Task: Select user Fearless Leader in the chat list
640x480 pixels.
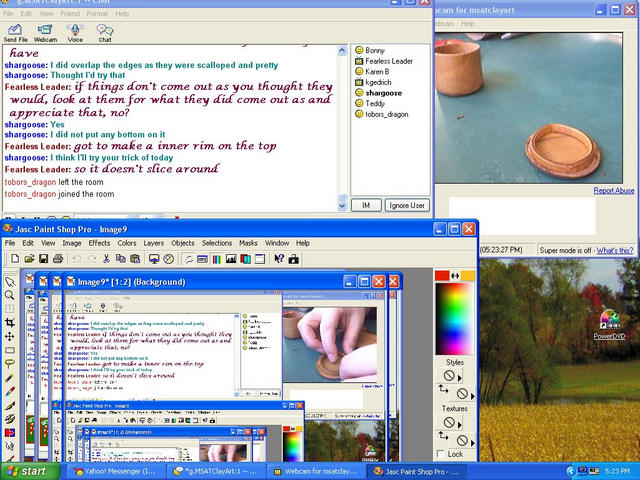Action: 384,61
